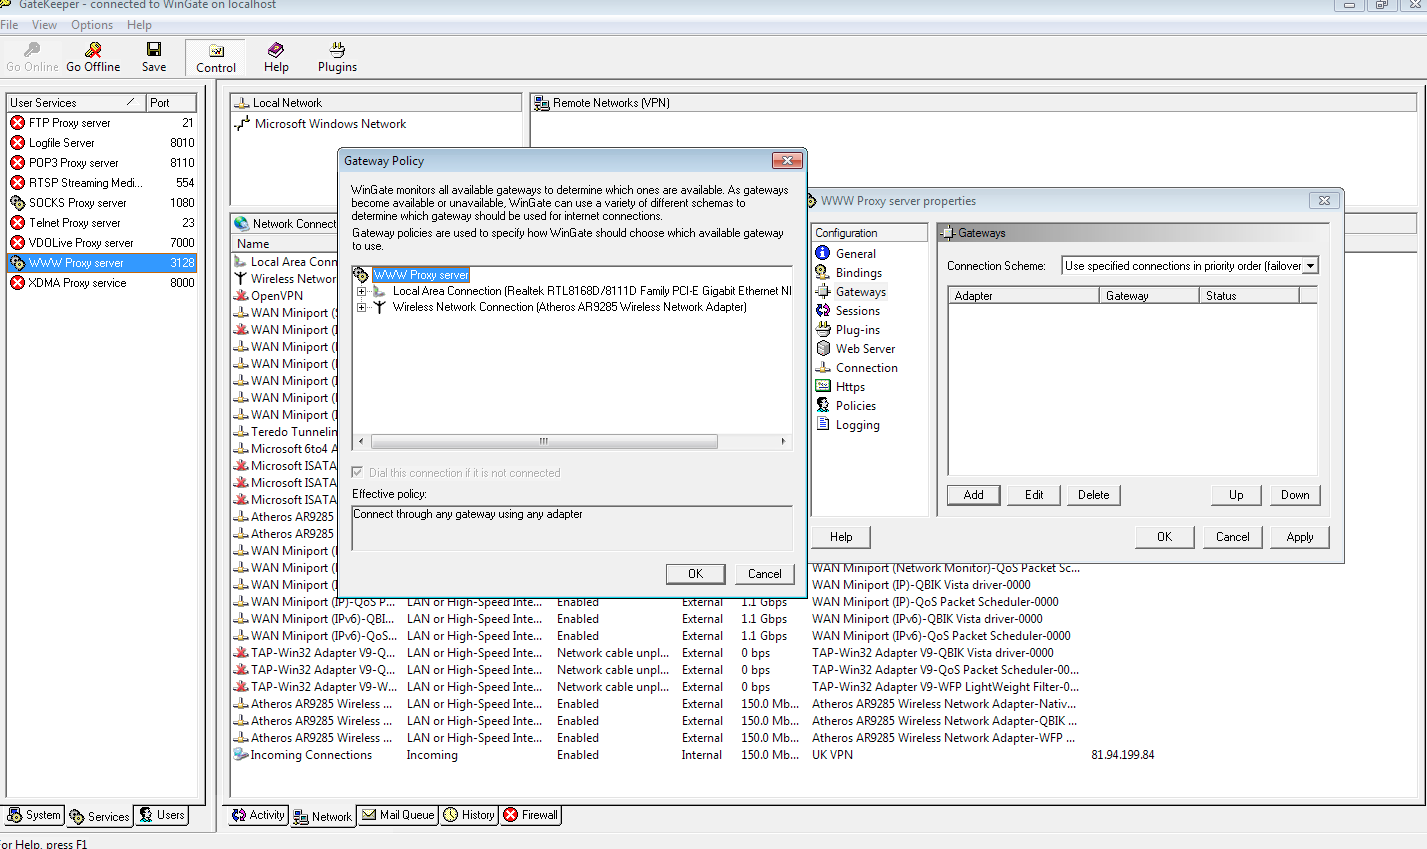Select the FTP Proxy server stopped icon
The width and height of the screenshot is (1427, 849).
17,123
